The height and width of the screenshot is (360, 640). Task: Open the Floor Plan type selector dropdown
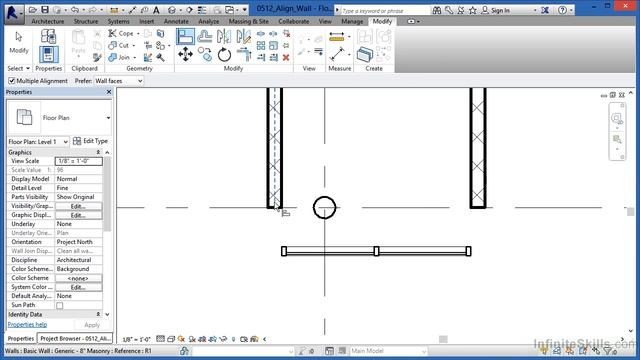coord(108,118)
